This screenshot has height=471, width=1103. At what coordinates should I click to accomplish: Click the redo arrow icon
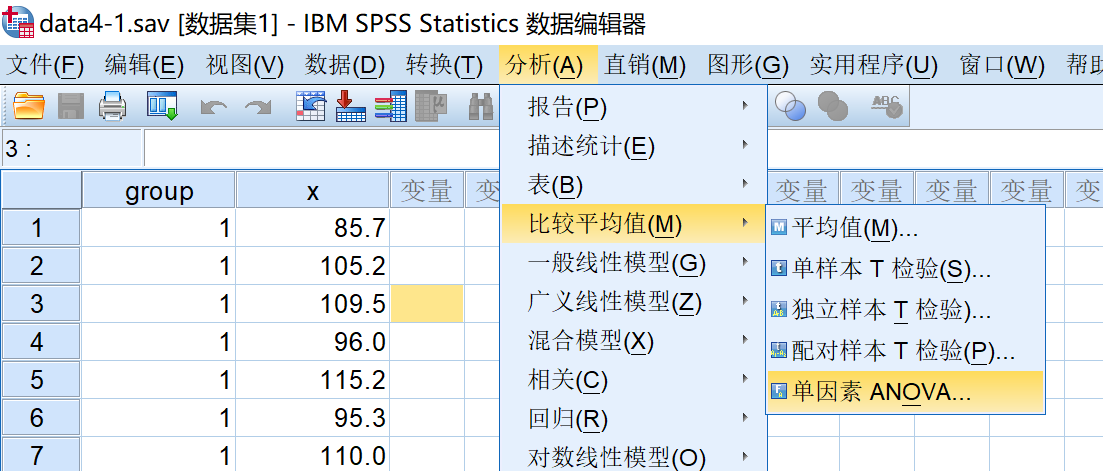pyautogui.click(x=258, y=106)
